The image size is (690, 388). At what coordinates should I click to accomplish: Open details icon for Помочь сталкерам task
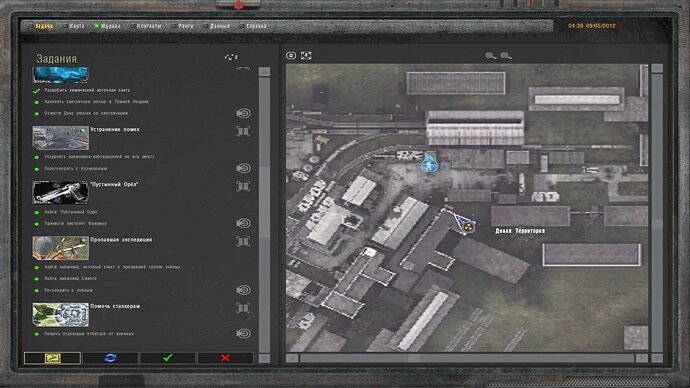coord(243,308)
